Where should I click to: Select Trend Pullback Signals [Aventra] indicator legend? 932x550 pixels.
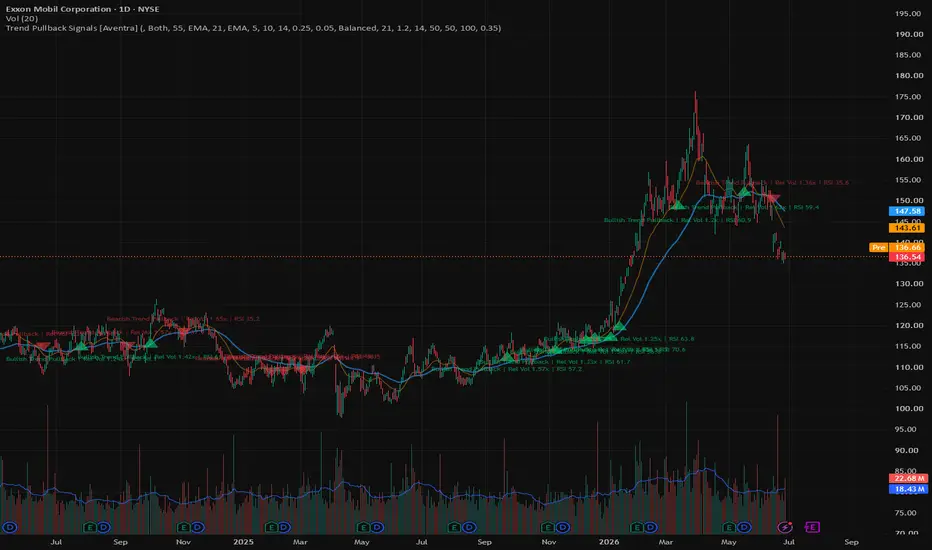tap(253, 28)
